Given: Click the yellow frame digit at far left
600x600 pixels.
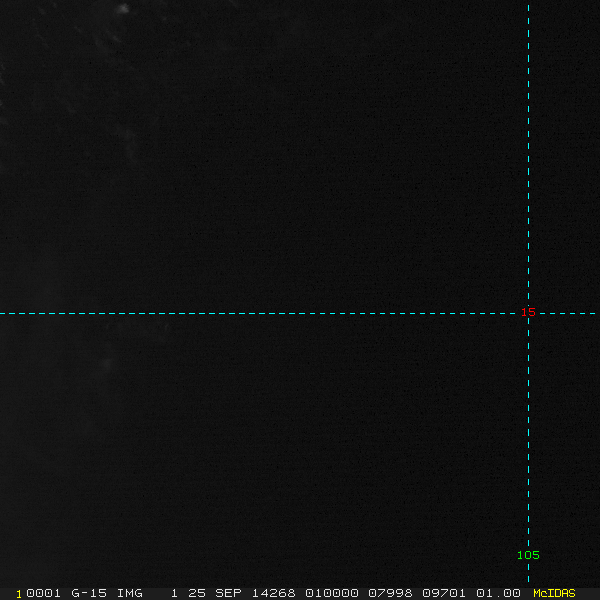Looking at the screenshot, I should pos(19,593).
